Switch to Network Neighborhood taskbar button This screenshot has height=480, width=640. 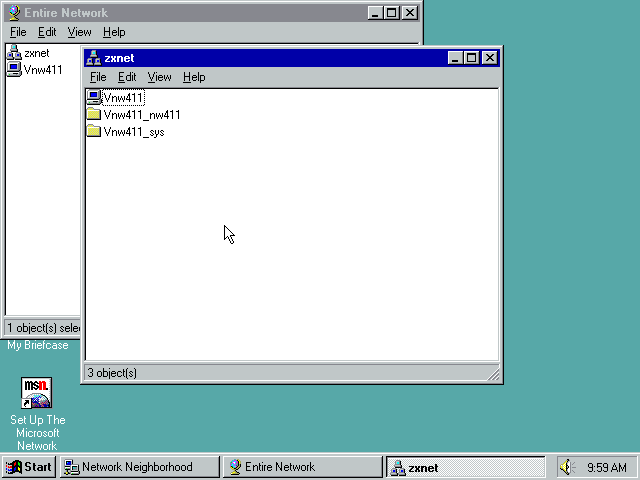tap(140, 467)
